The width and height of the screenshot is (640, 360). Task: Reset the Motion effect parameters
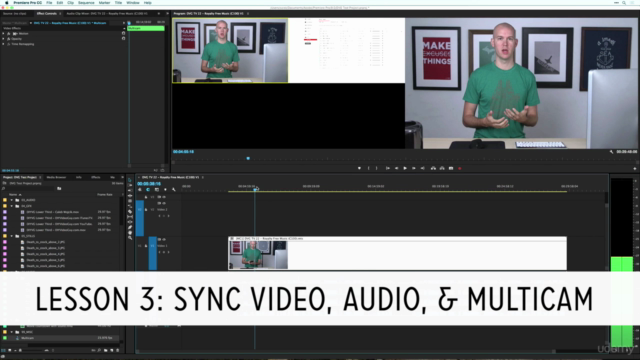click(x=124, y=33)
